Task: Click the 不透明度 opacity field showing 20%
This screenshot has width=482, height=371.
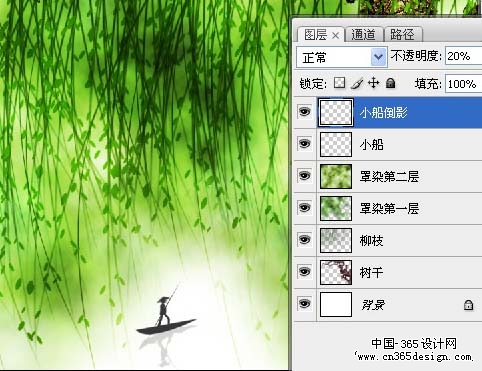Action: click(x=463, y=56)
